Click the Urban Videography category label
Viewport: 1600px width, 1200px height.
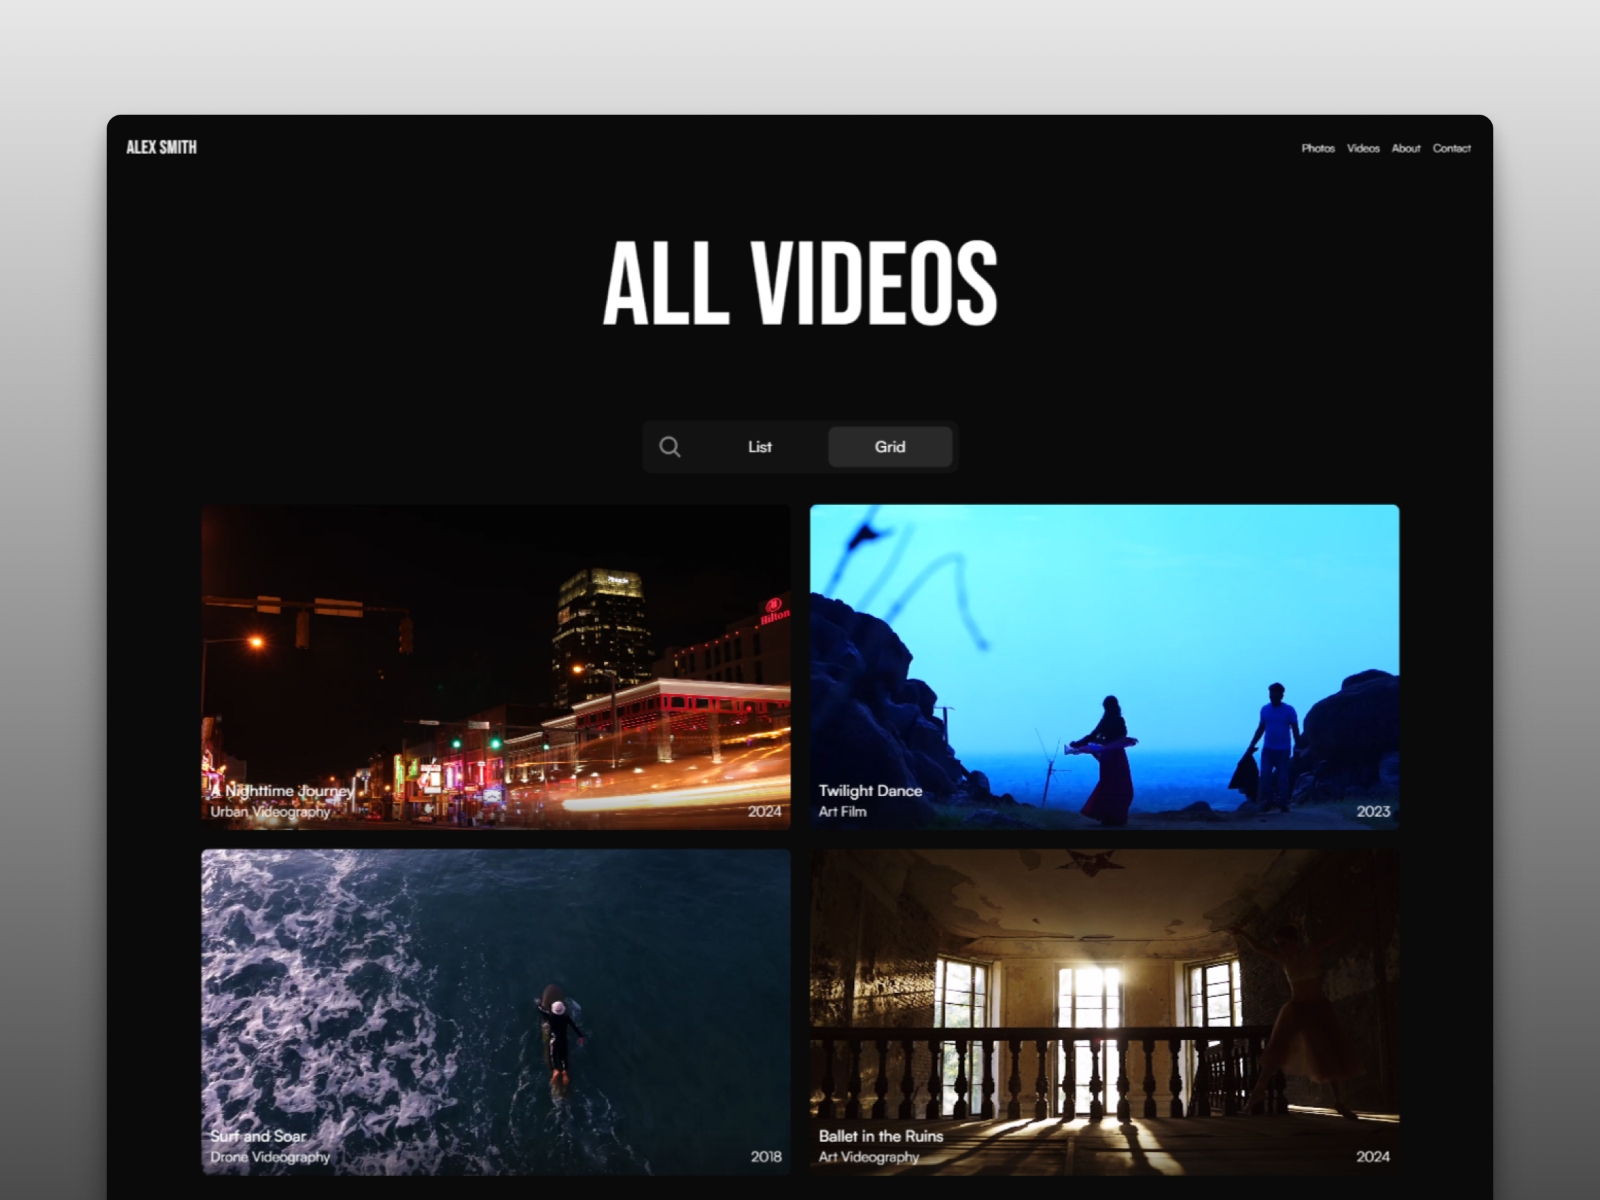click(x=269, y=813)
